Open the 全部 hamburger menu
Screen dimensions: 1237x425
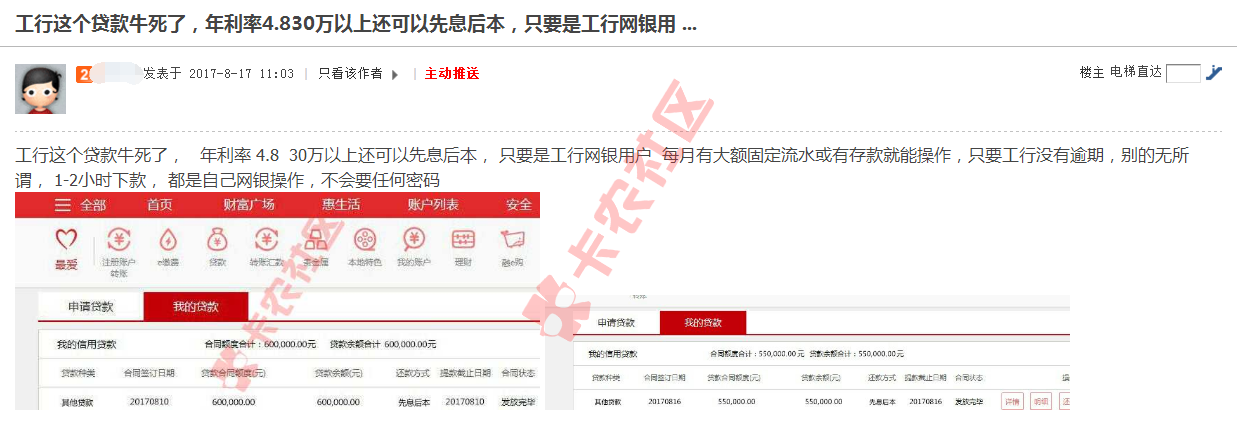(80, 205)
